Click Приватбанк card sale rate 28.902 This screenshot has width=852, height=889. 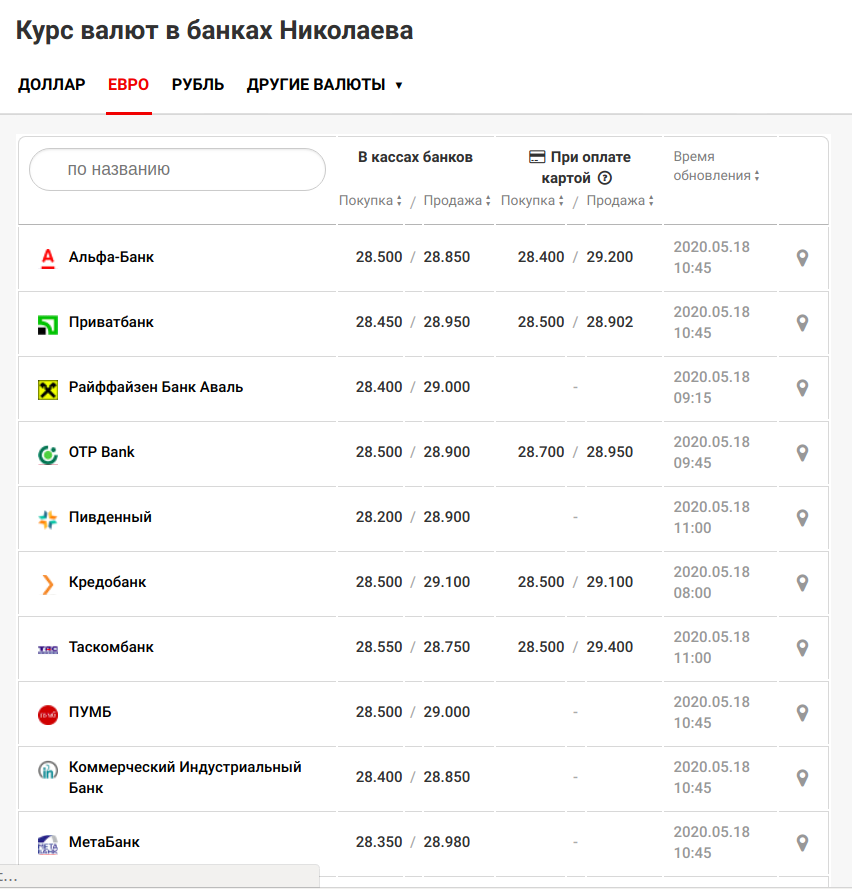(609, 322)
